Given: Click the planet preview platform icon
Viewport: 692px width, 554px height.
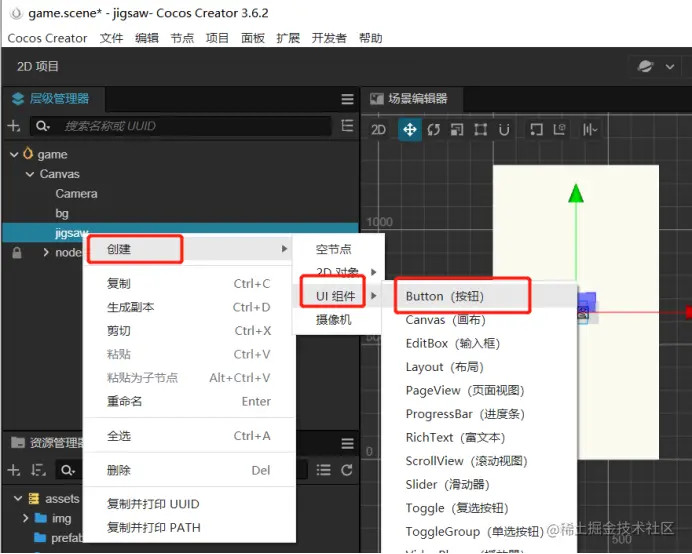Looking at the screenshot, I should coord(645,67).
